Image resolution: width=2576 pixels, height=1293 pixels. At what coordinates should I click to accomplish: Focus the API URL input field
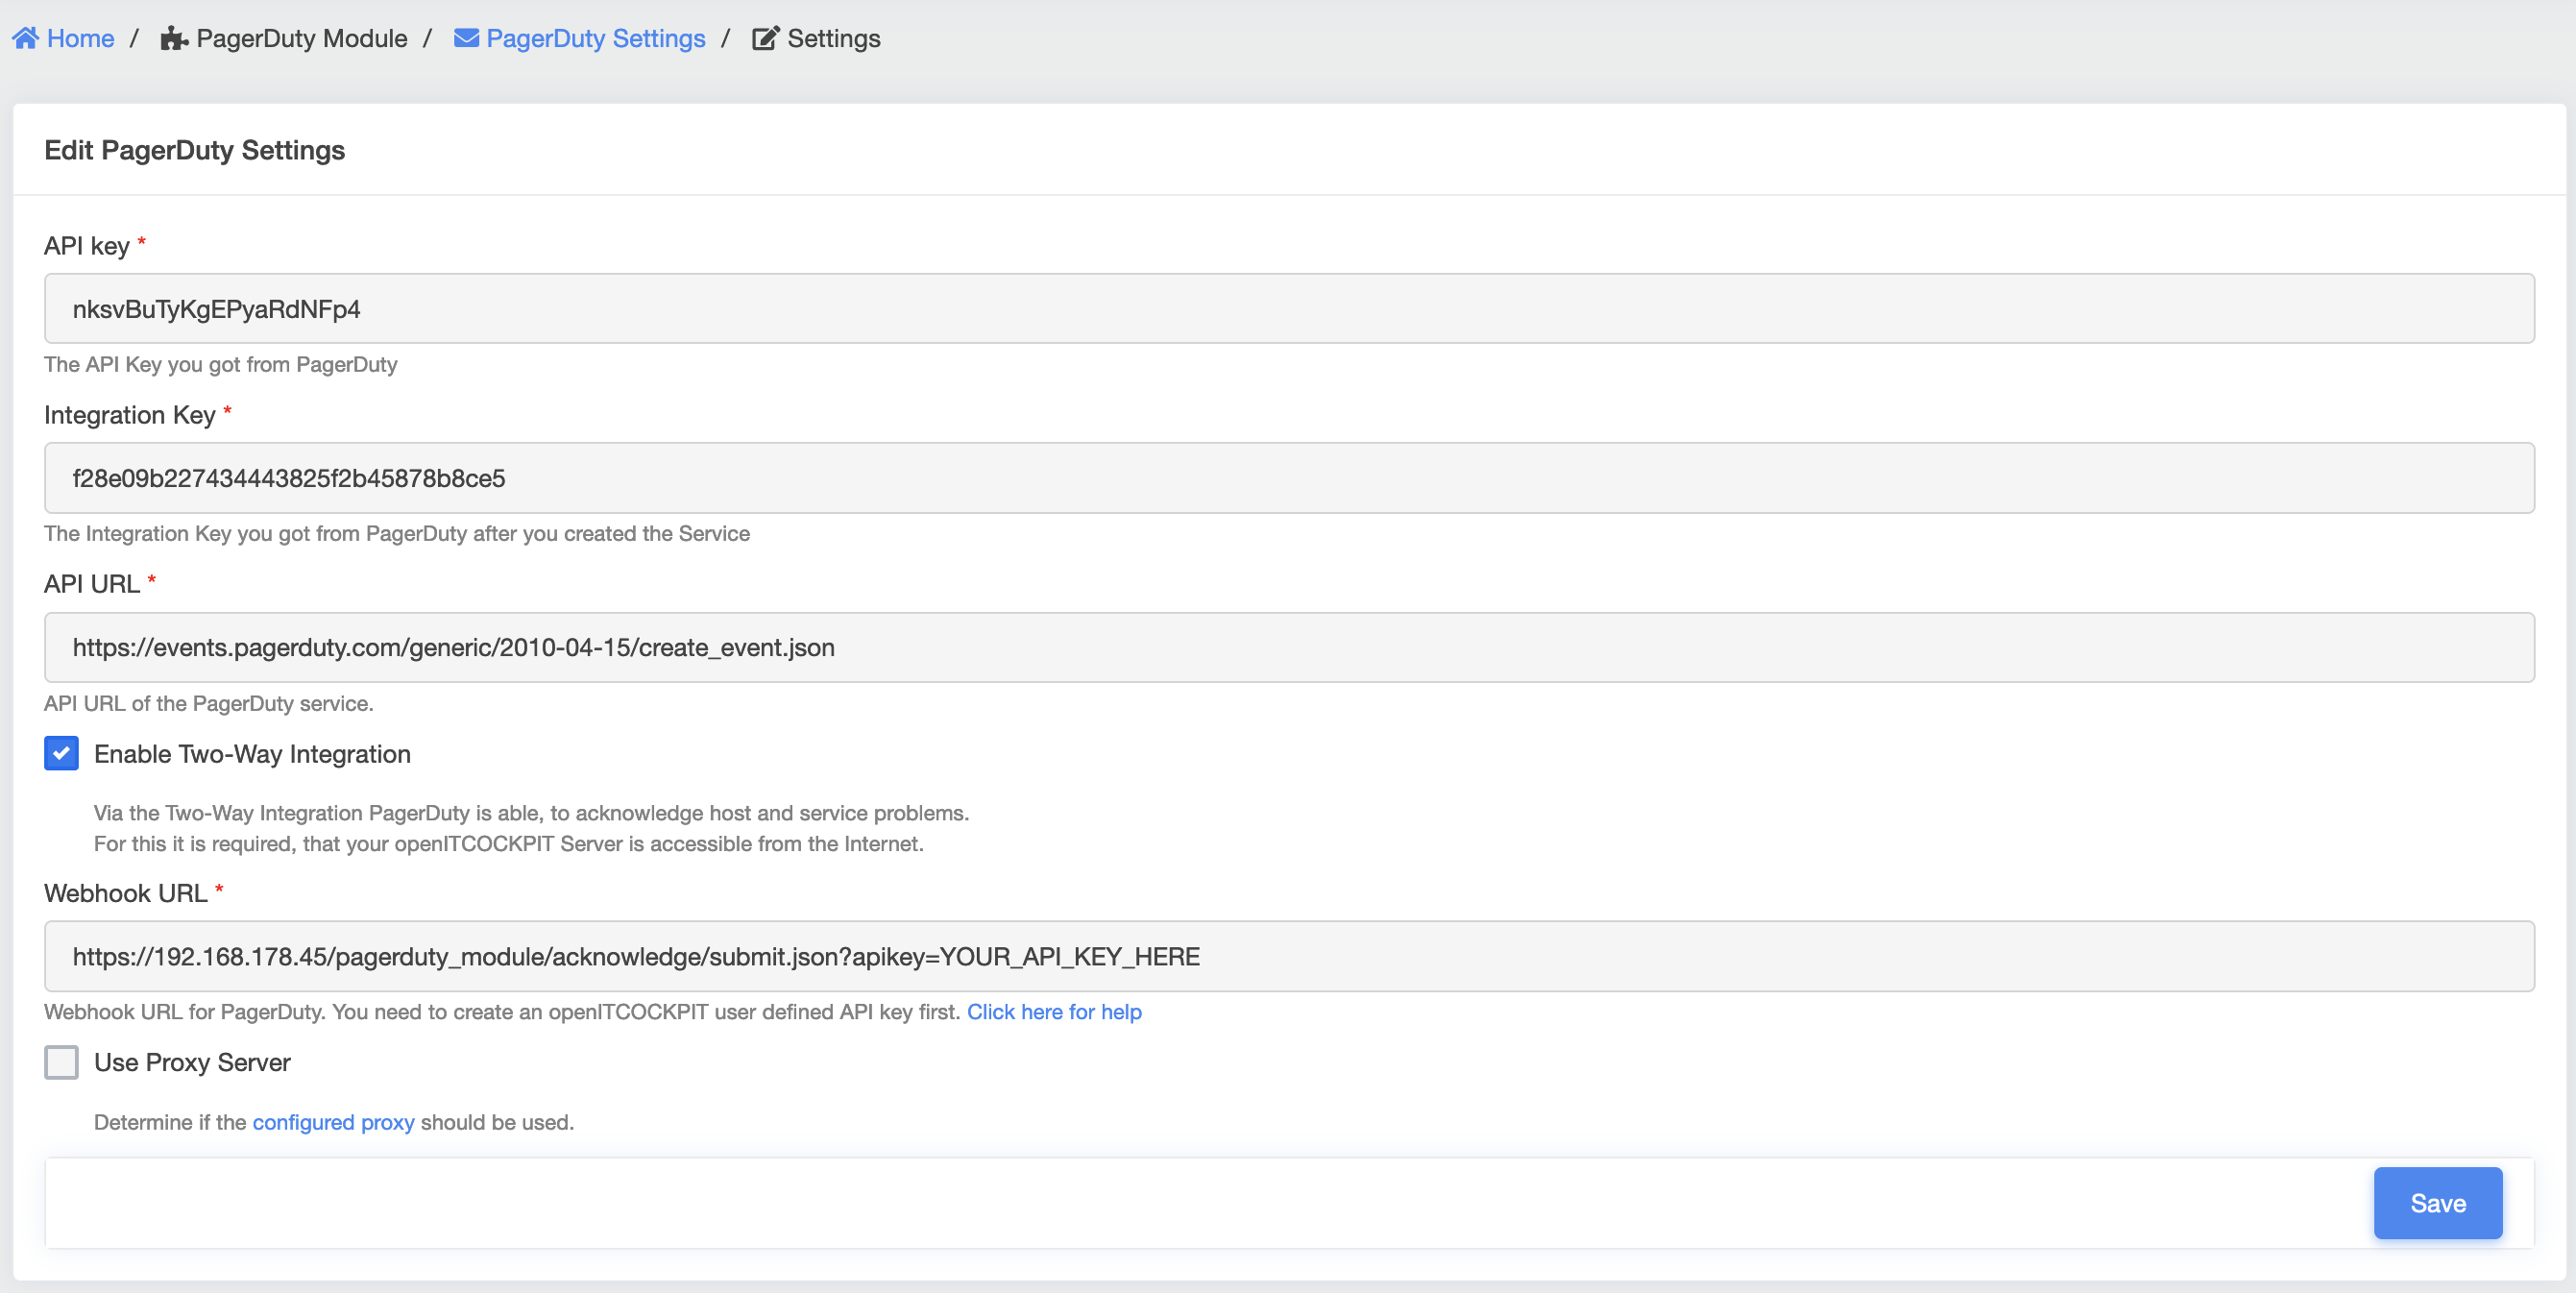click(x=1289, y=647)
